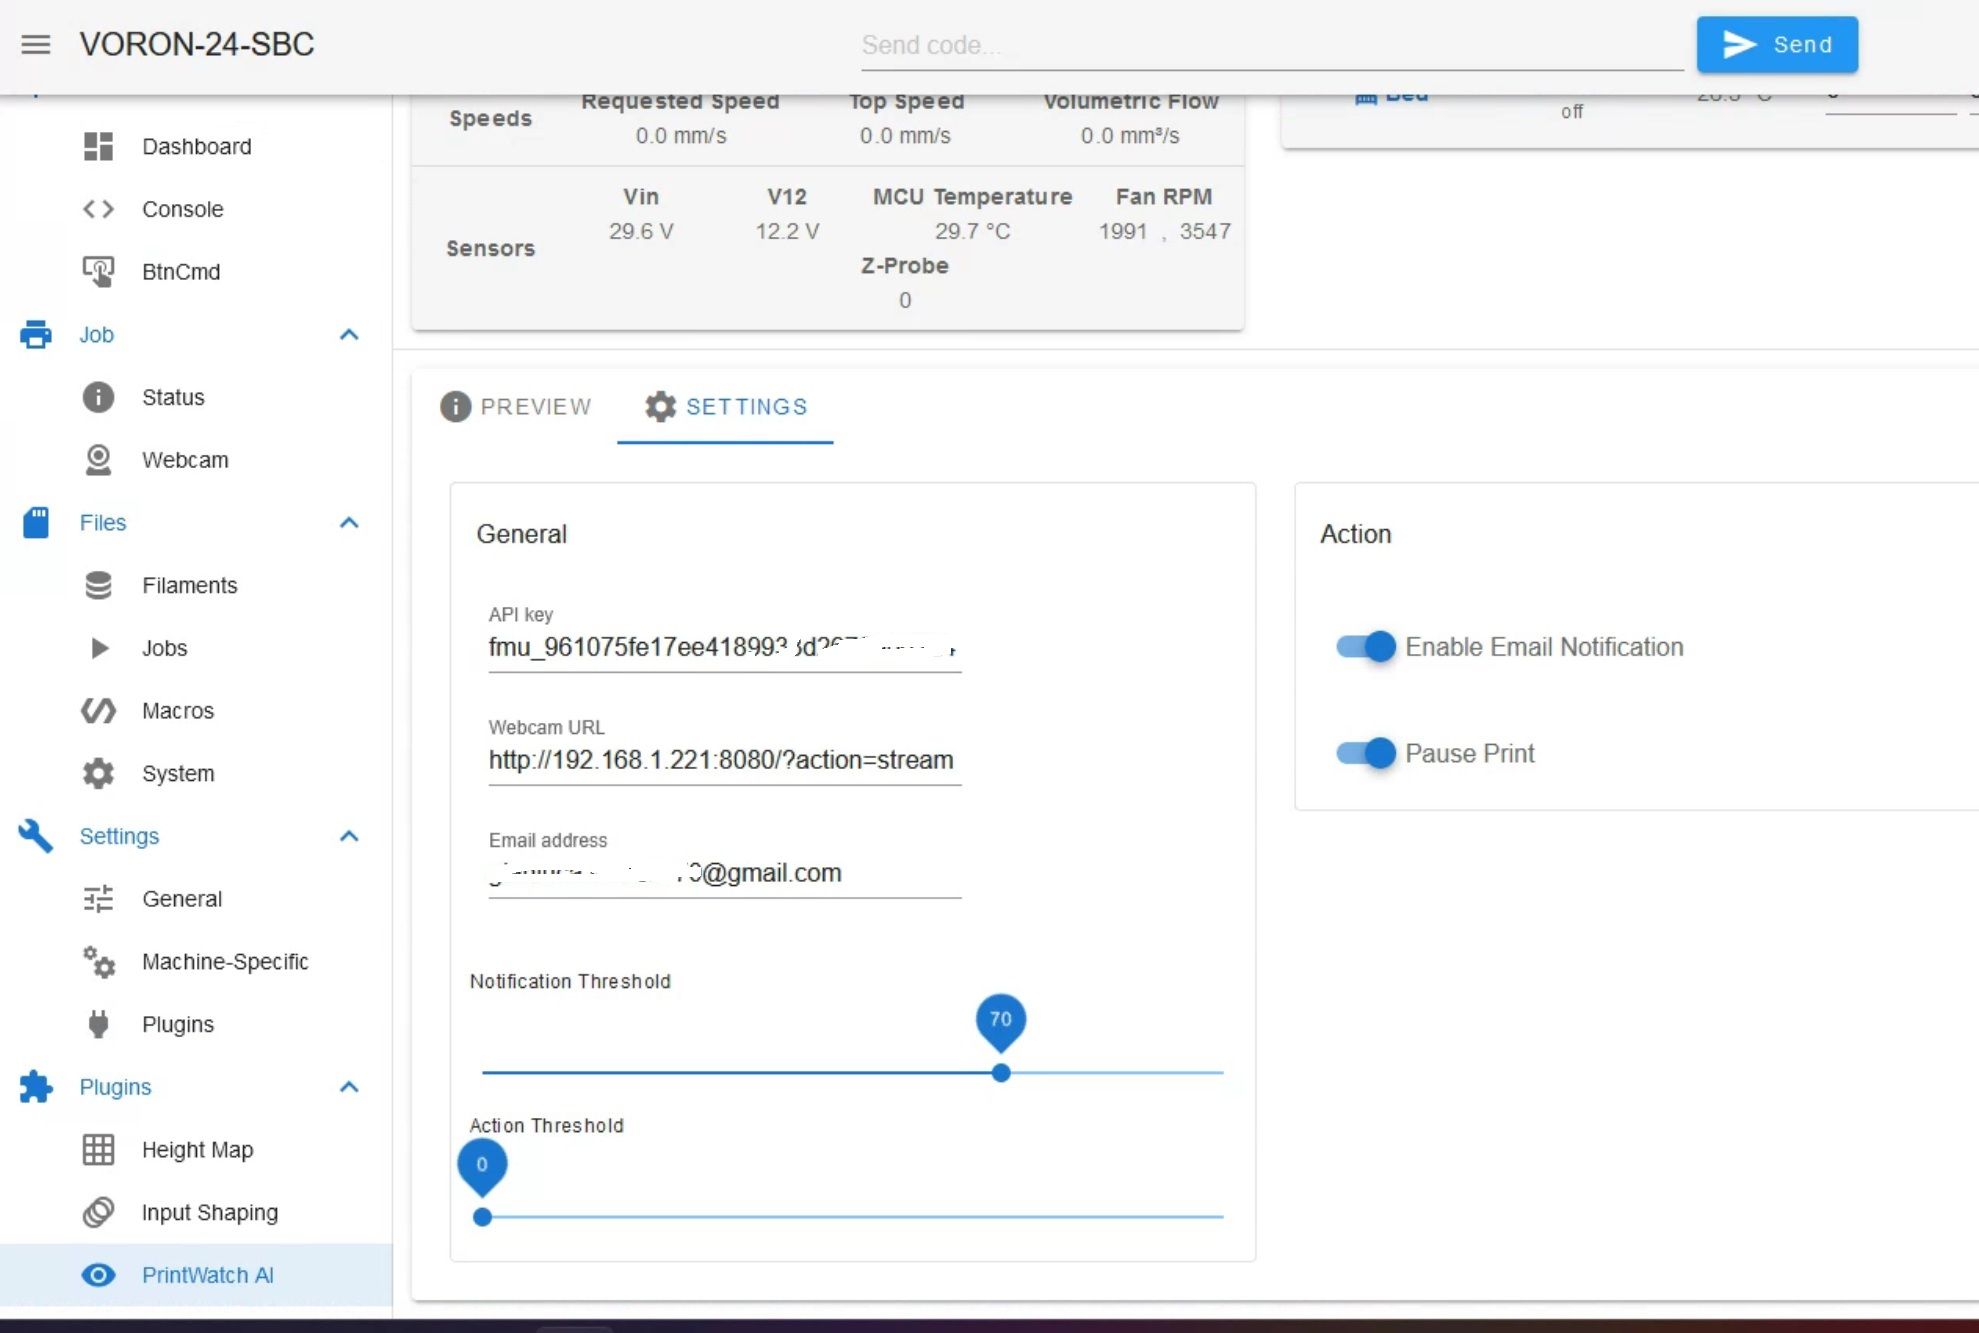This screenshot has height=1333, width=1979.
Task: Click the Action Threshold slider handle
Action: (x=482, y=1217)
